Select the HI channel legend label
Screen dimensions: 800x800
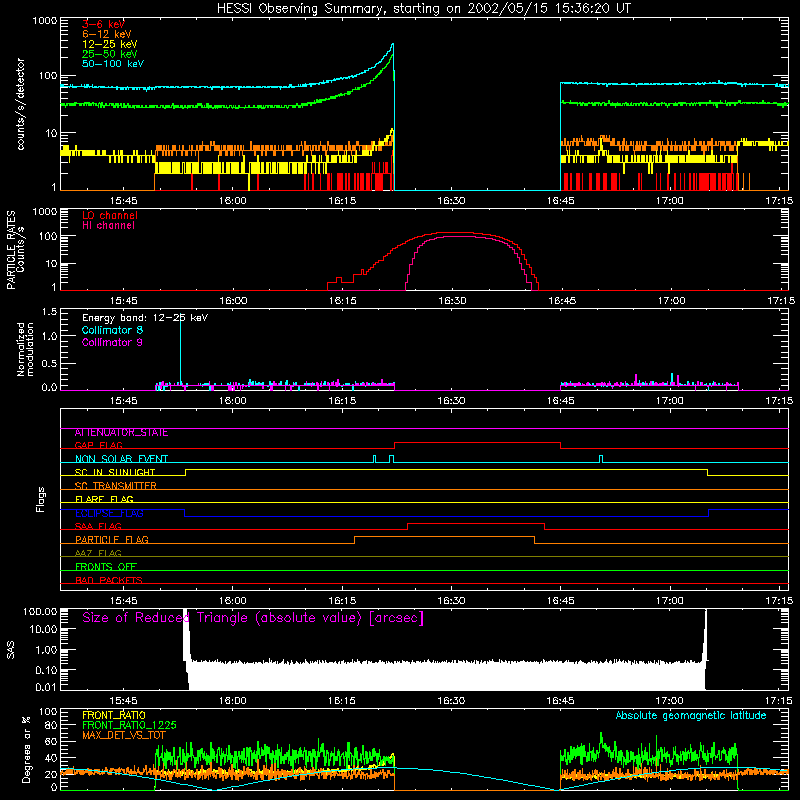click(x=108, y=226)
